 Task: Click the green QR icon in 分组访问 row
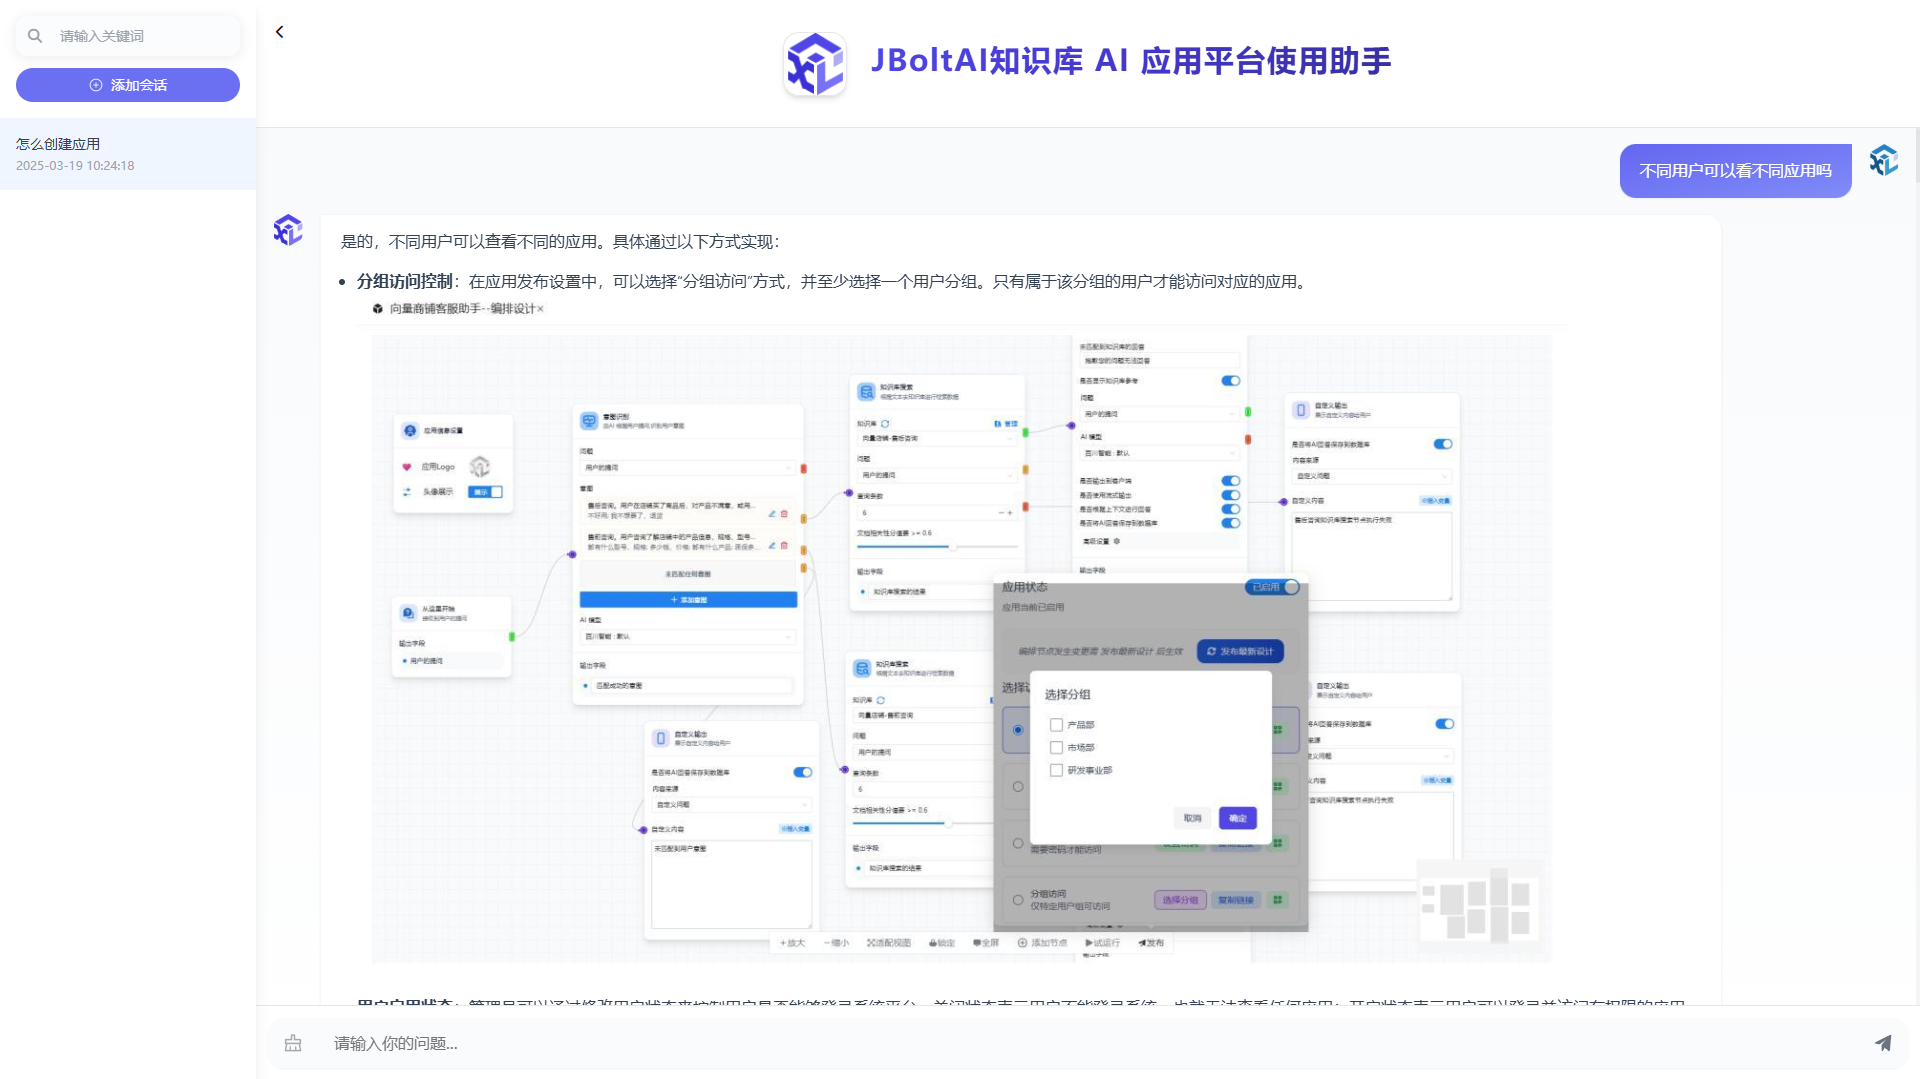(x=1278, y=900)
